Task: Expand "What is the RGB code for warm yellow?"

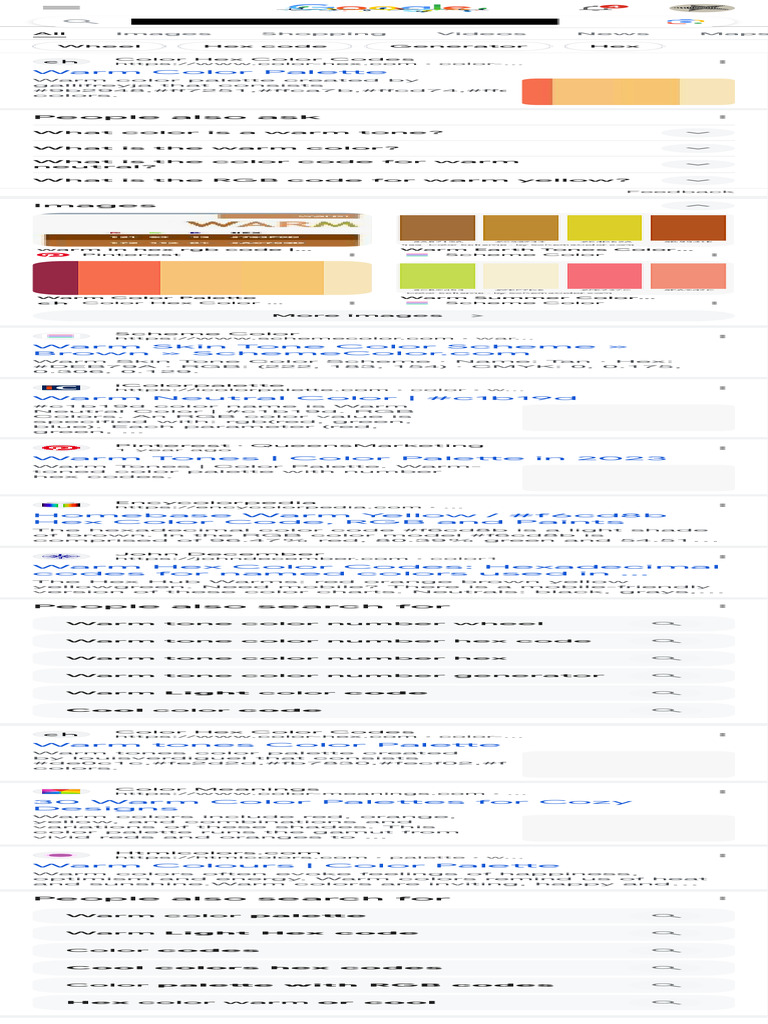Action: coord(697,181)
